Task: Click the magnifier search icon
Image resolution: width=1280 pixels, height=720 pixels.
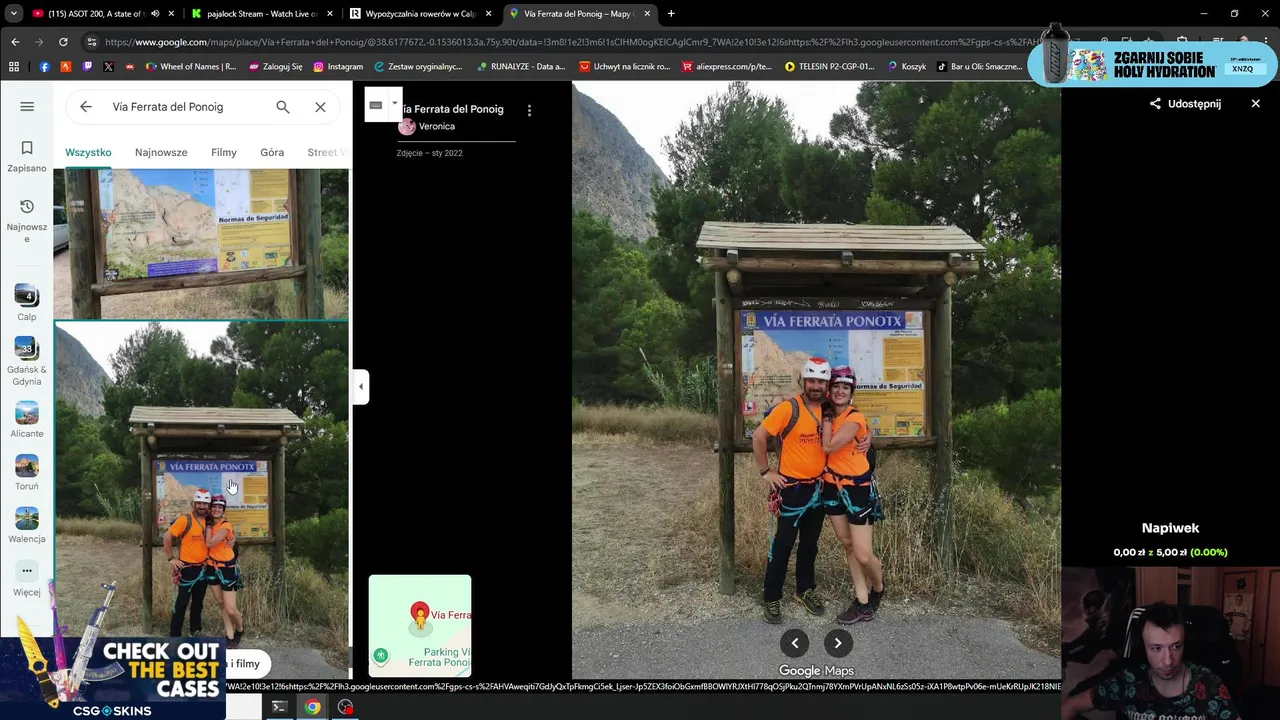Action: coord(283,107)
